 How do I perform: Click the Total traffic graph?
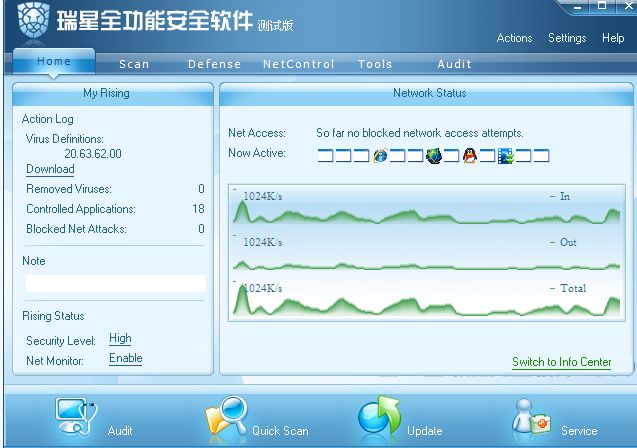(x=427, y=298)
